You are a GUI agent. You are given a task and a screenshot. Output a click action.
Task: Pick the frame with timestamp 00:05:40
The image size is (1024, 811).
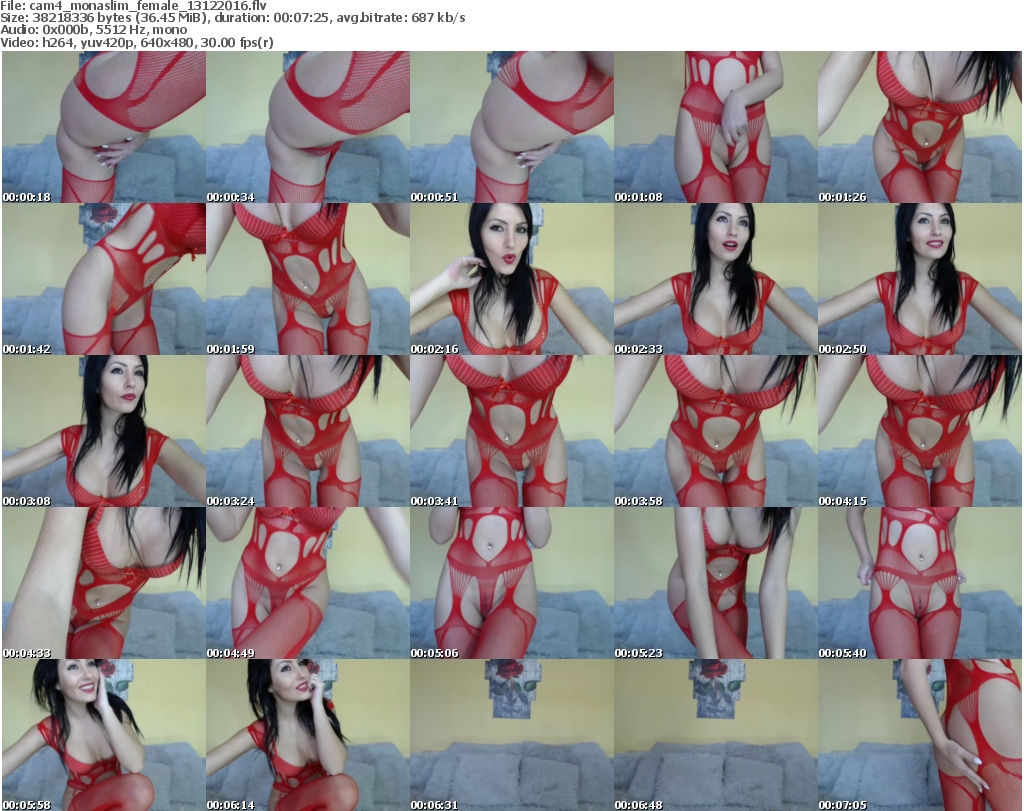point(920,583)
